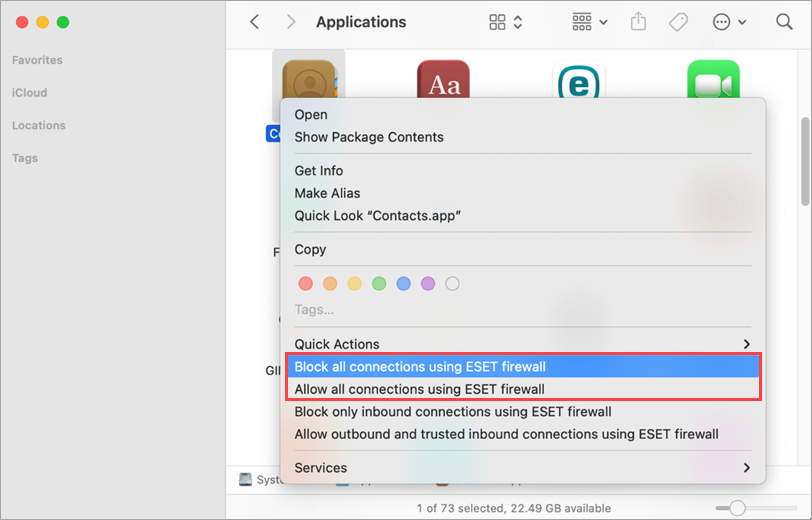
Task: Select Allow outbound and trusted inbound connections
Action: [523, 434]
